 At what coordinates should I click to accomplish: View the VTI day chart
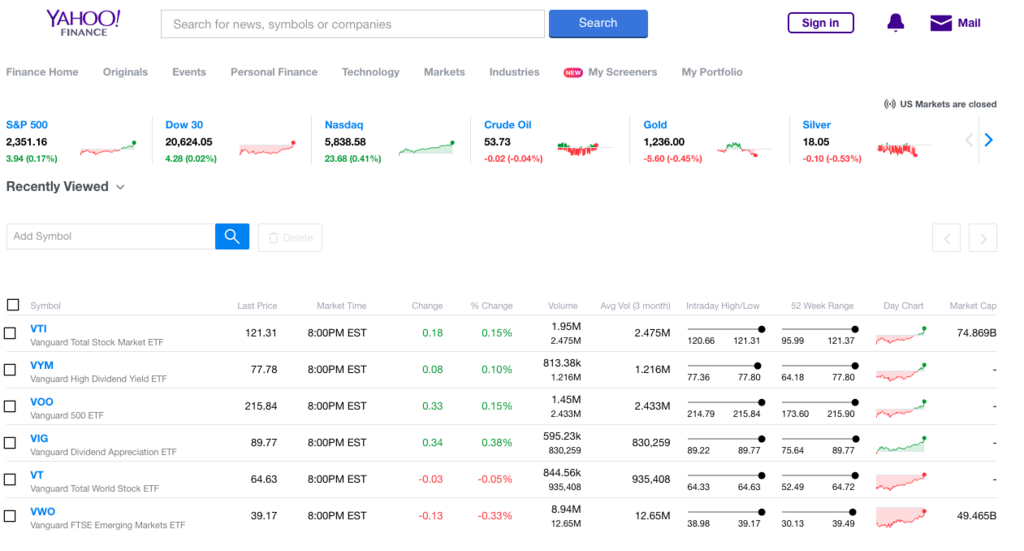point(901,335)
